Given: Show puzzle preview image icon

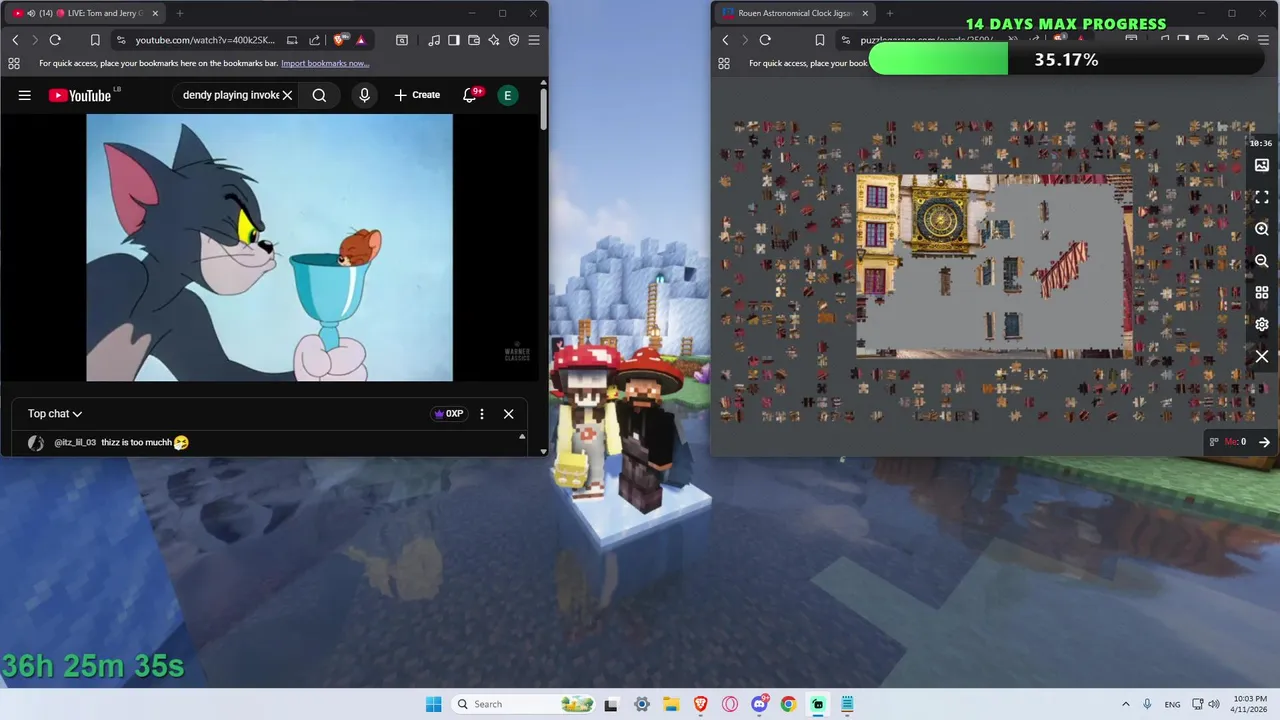Looking at the screenshot, I should pyautogui.click(x=1262, y=165).
